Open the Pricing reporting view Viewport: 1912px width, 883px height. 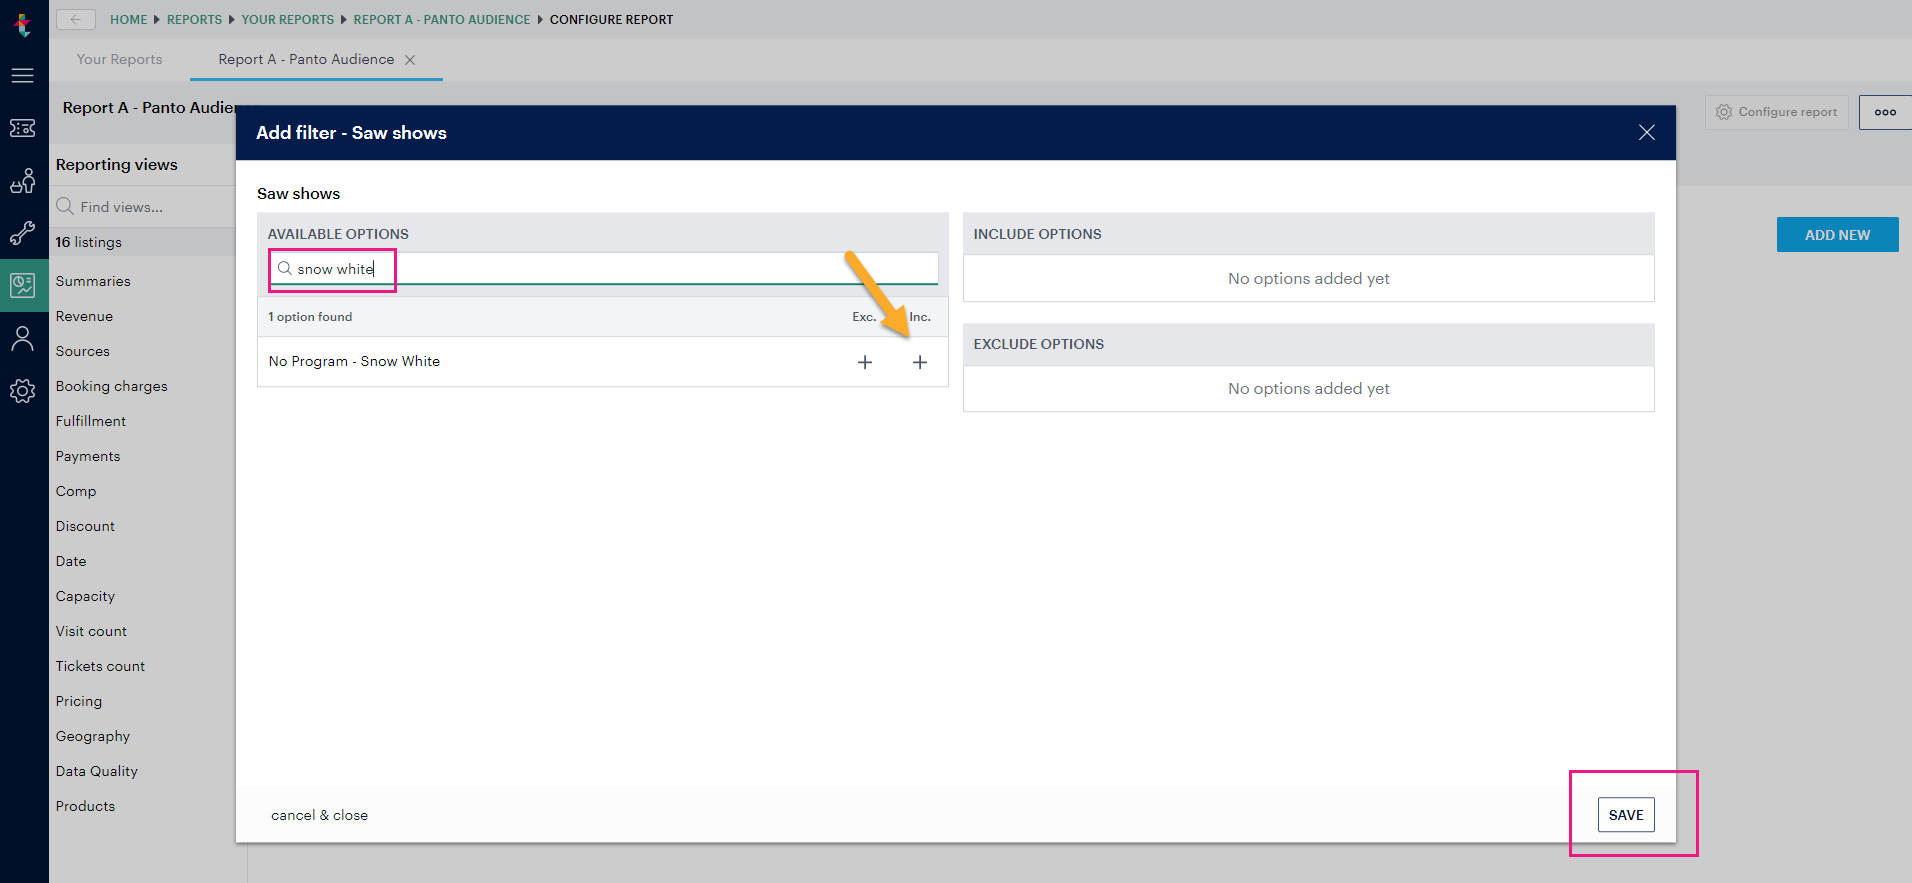pyautogui.click(x=78, y=701)
